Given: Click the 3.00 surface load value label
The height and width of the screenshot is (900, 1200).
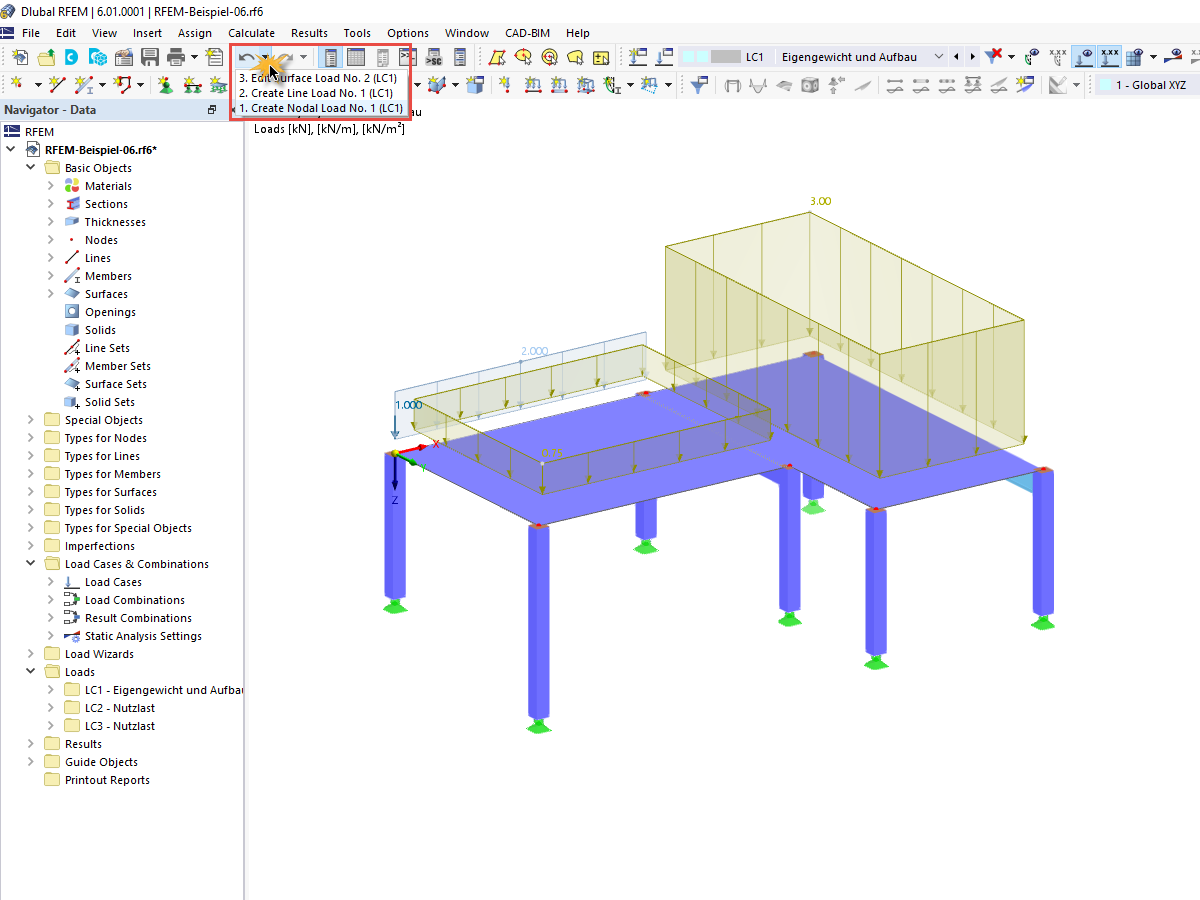Looking at the screenshot, I should pyautogui.click(x=820, y=201).
